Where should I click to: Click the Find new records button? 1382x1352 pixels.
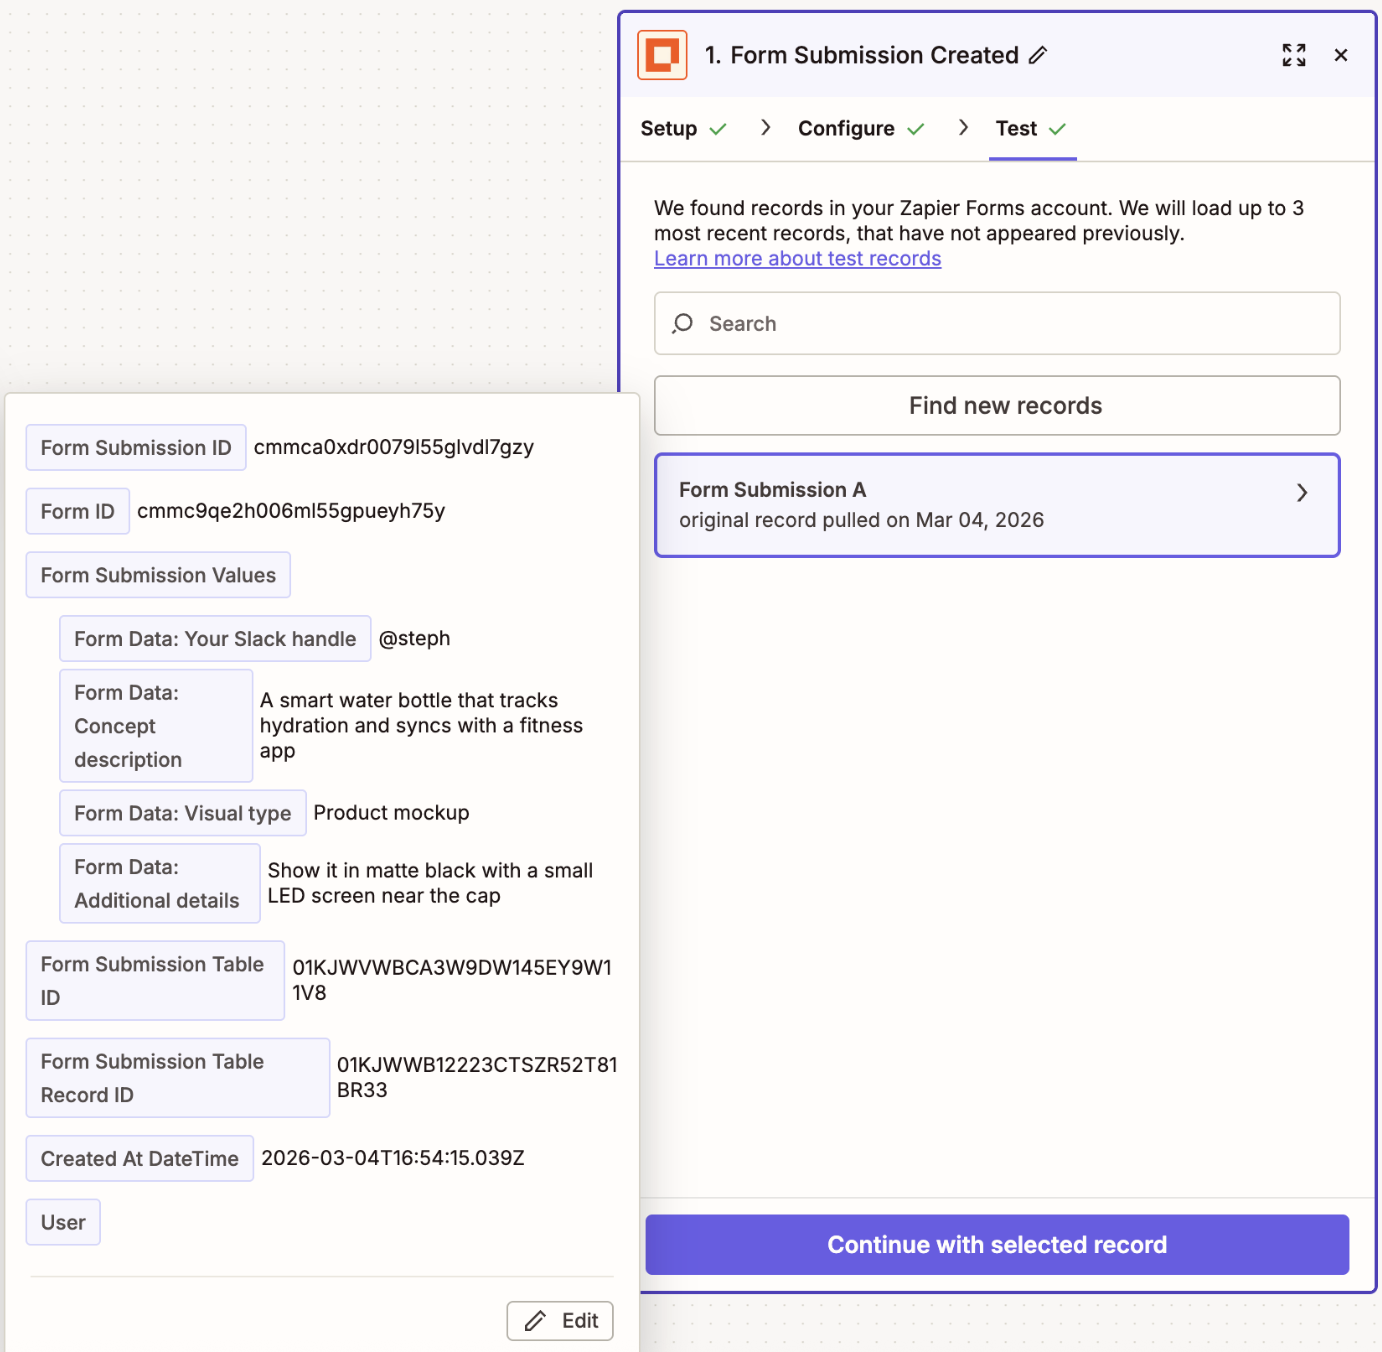pos(996,405)
